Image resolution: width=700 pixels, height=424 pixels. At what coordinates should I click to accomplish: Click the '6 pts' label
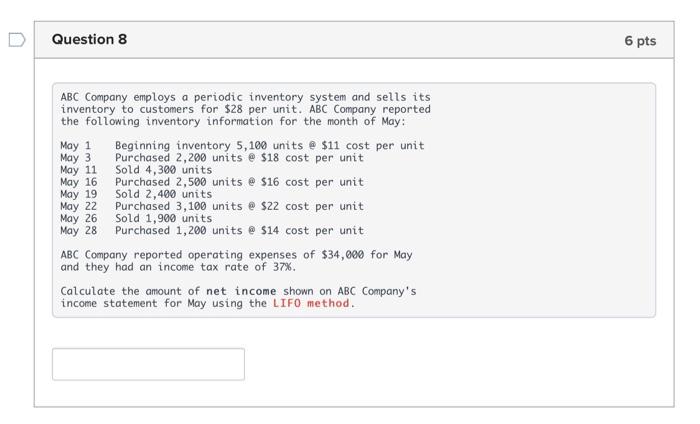[640, 41]
